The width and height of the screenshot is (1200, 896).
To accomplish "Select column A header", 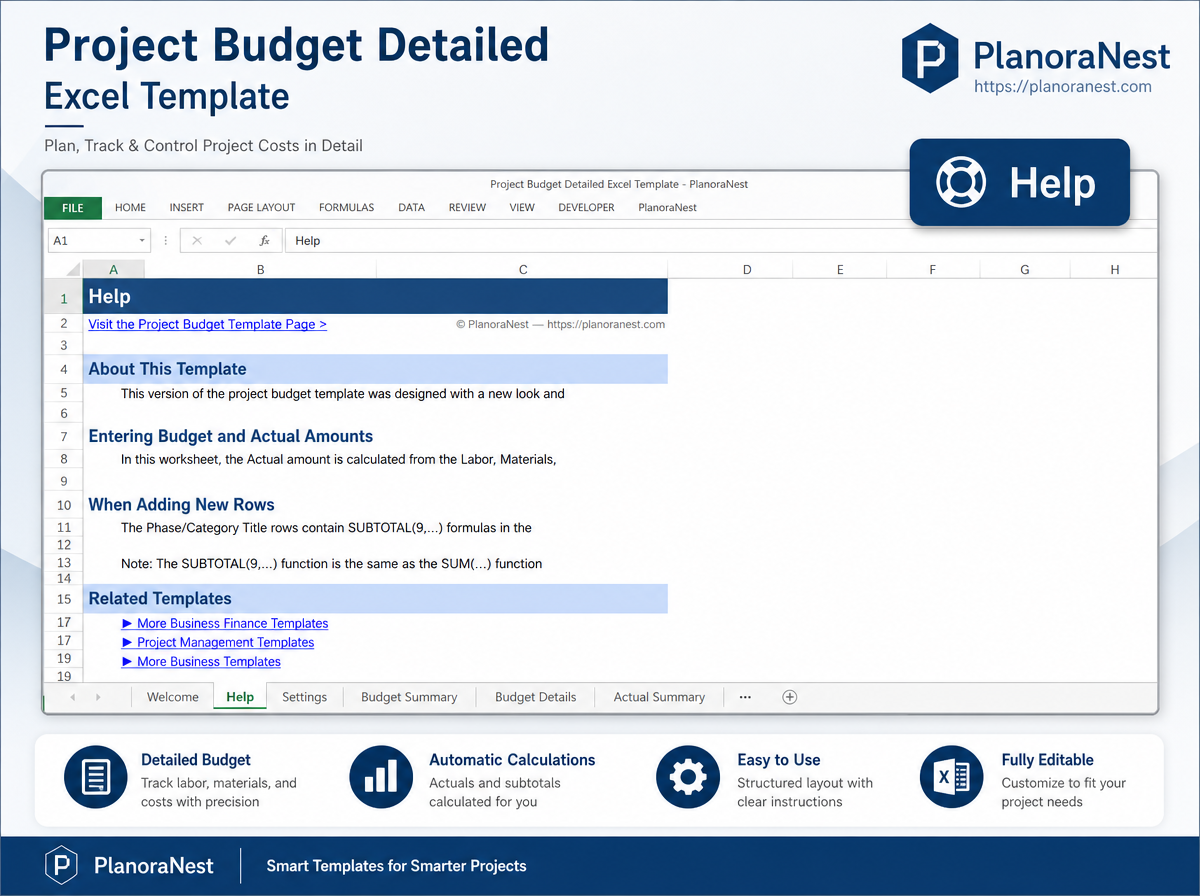I will [x=113, y=270].
